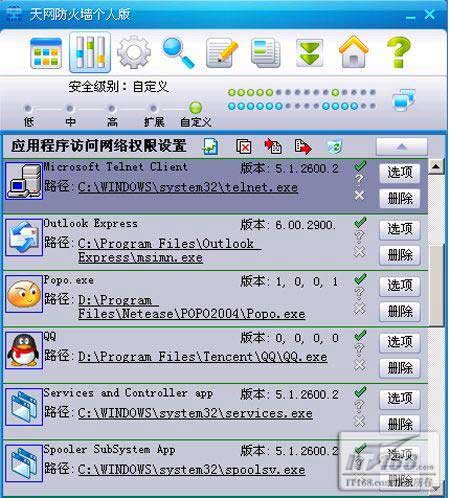Click 删除 for QQ
The height and width of the screenshot is (498, 450).
pyautogui.click(x=399, y=368)
